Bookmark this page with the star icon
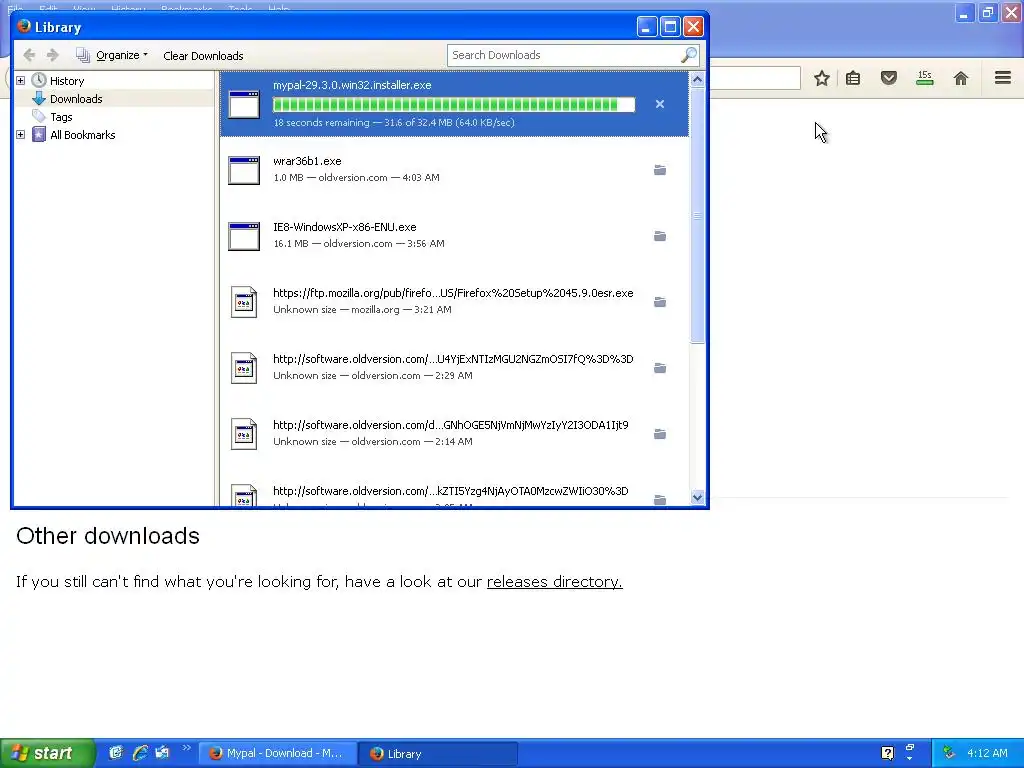Image resolution: width=1024 pixels, height=768 pixels. [x=822, y=78]
